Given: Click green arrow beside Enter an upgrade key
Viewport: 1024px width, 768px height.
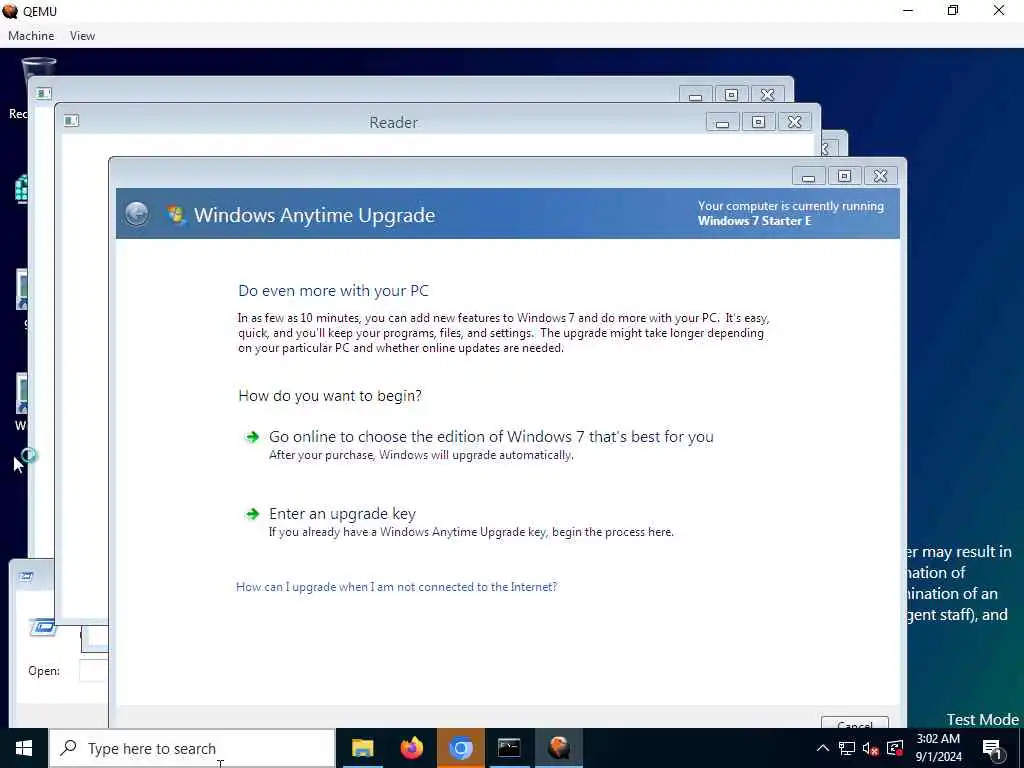Looking at the screenshot, I should pos(252,515).
